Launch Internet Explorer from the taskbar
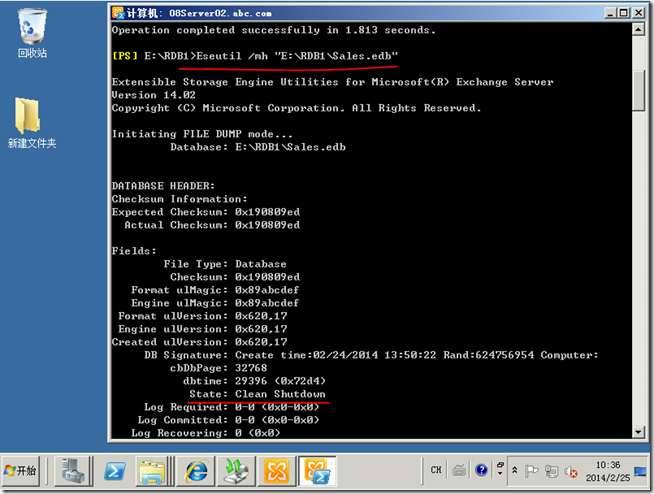The image size is (654, 494). 196,471
